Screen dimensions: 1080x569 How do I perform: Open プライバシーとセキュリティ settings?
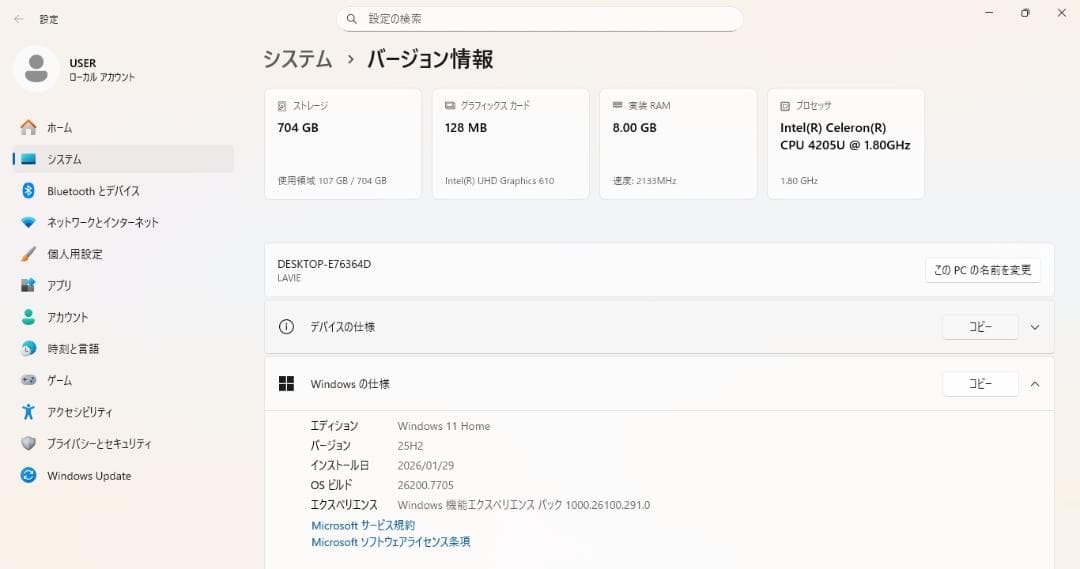(x=123, y=444)
